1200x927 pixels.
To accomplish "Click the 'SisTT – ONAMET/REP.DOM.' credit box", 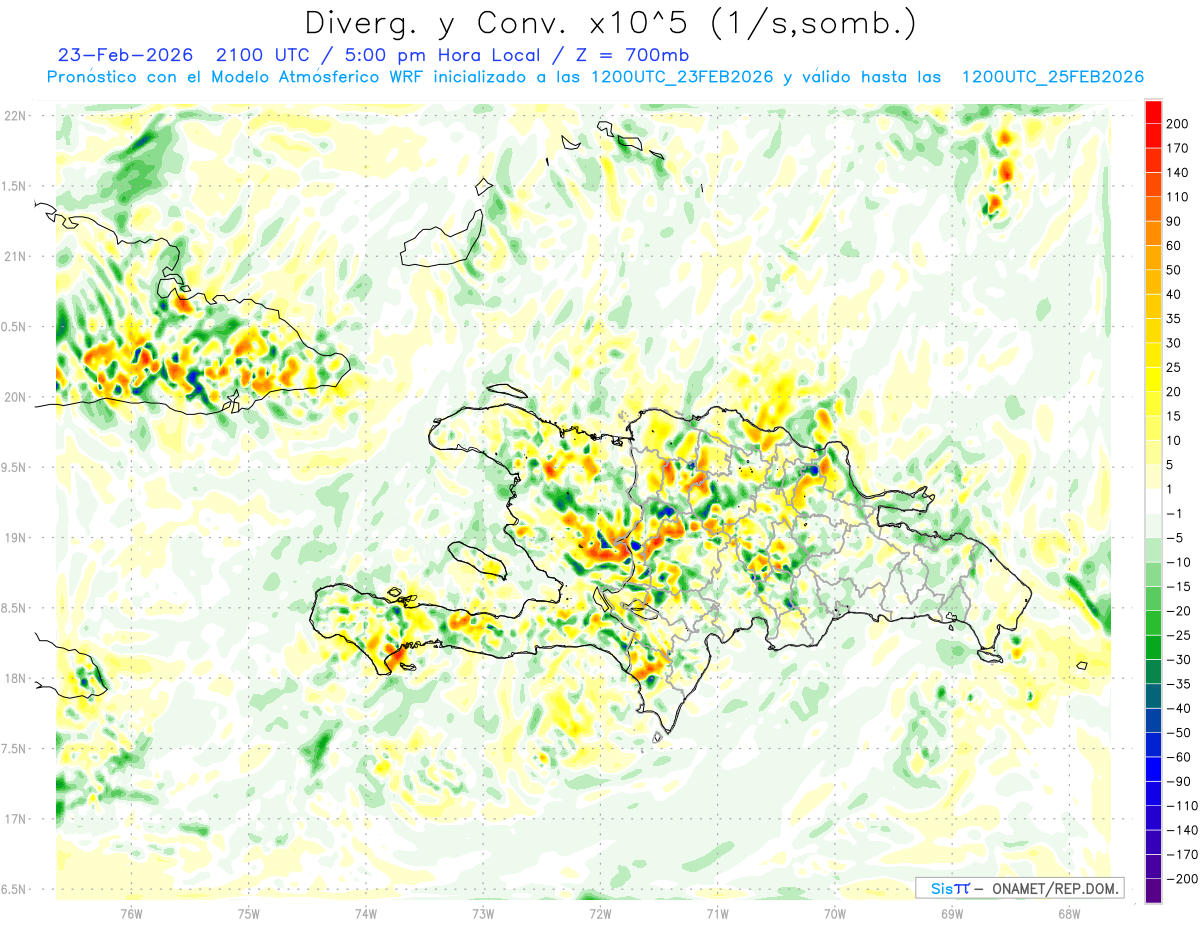I will pyautogui.click(x=1020, y=887).
